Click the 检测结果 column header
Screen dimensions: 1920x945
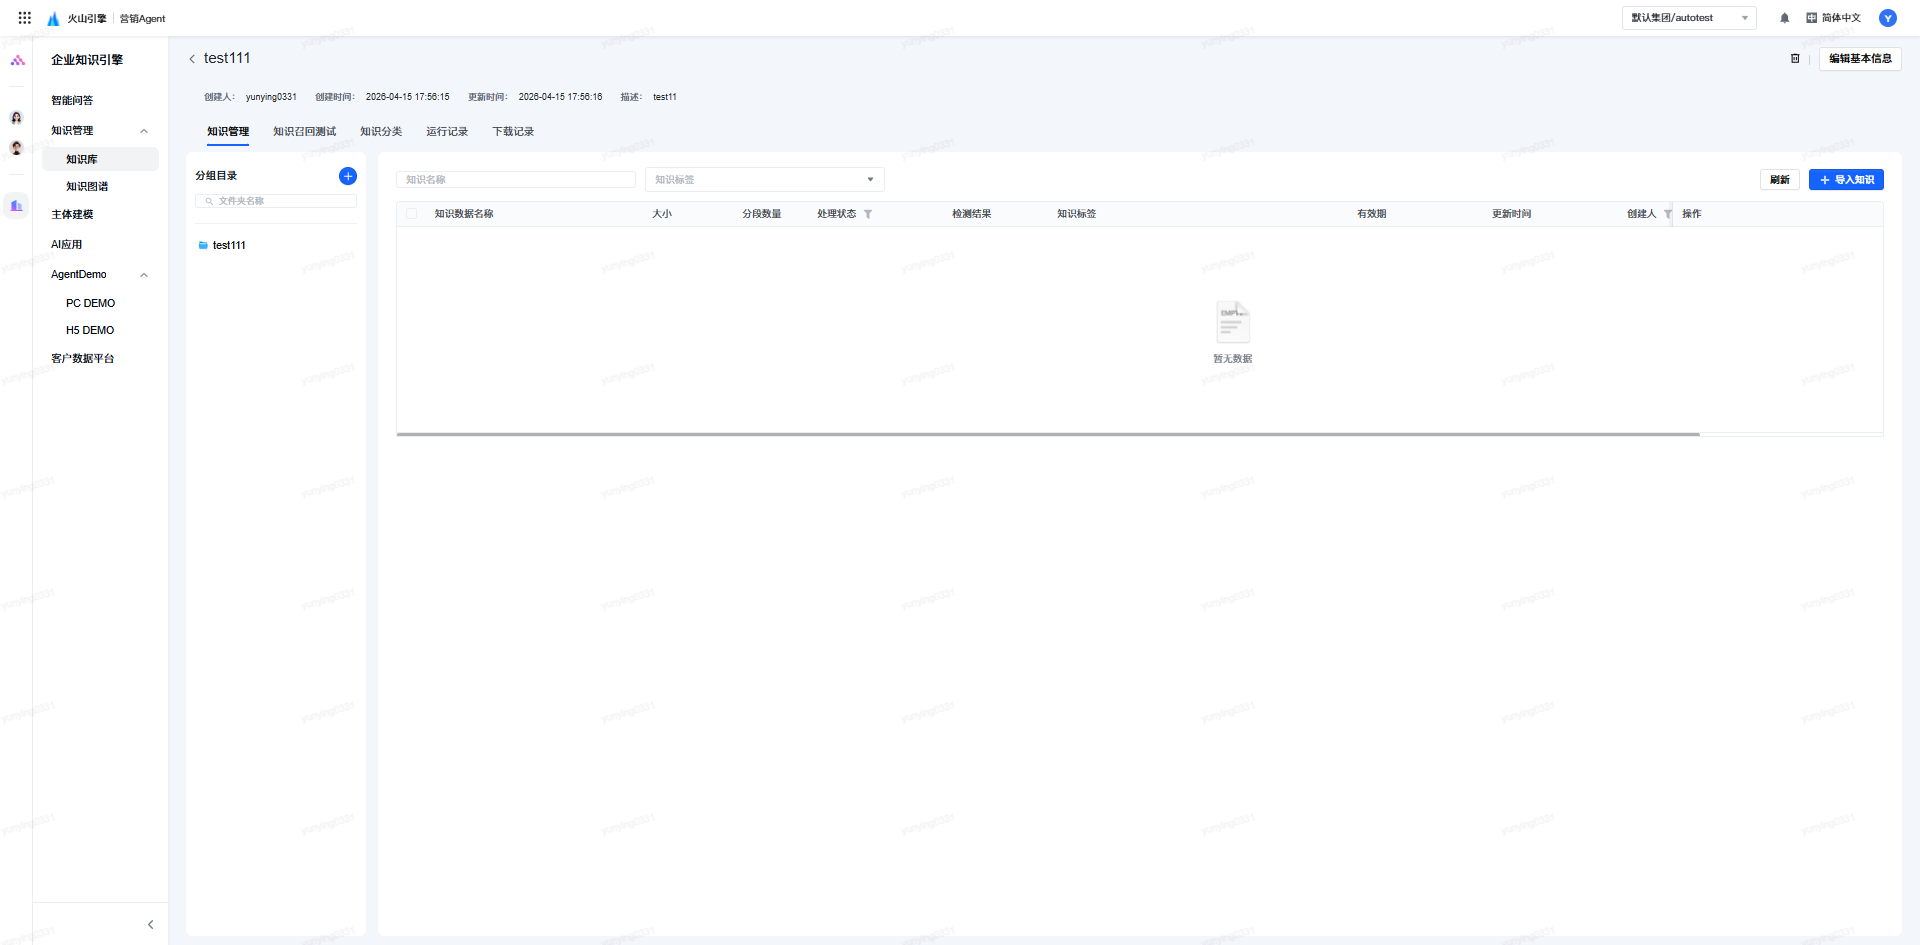pos(972,214)
